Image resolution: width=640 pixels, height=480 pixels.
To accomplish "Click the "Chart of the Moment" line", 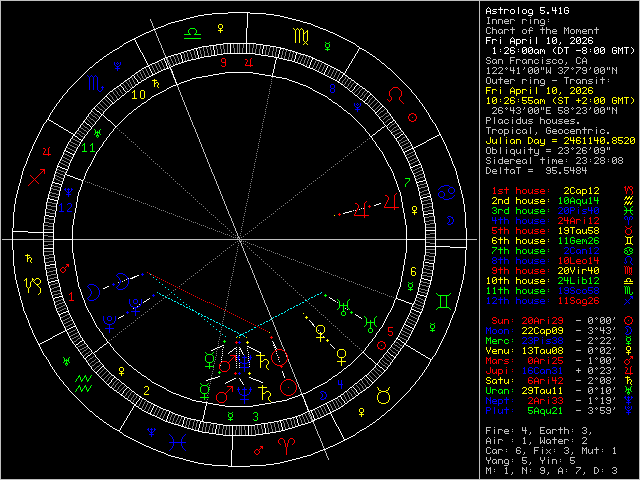I will [x=542, y=31].
